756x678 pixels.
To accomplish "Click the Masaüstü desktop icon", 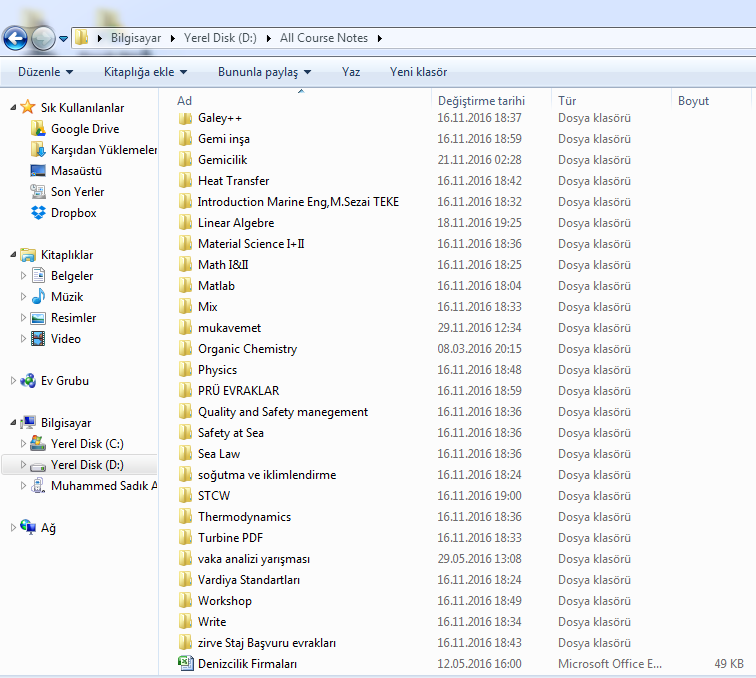I will point(38,171).
